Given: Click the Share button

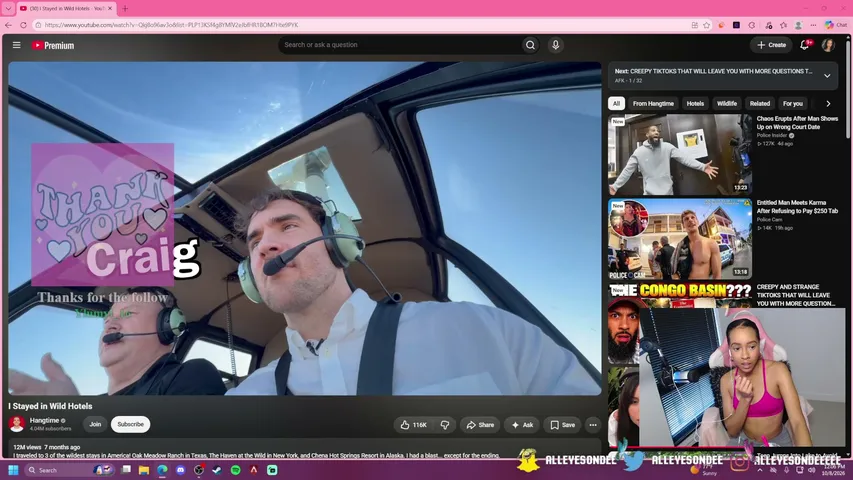Looking at the screenshot, I should coord(480,425).
